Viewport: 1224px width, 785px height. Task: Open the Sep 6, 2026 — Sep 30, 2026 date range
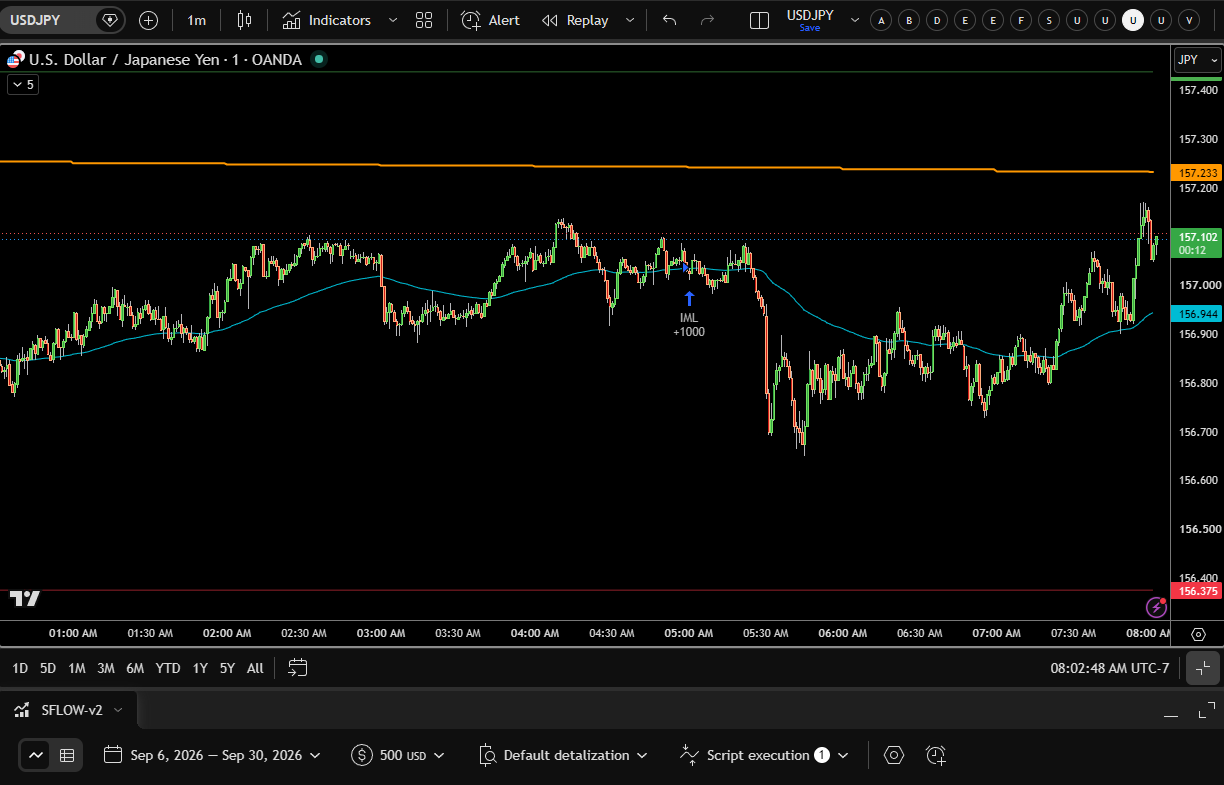(x=213, y=755)
